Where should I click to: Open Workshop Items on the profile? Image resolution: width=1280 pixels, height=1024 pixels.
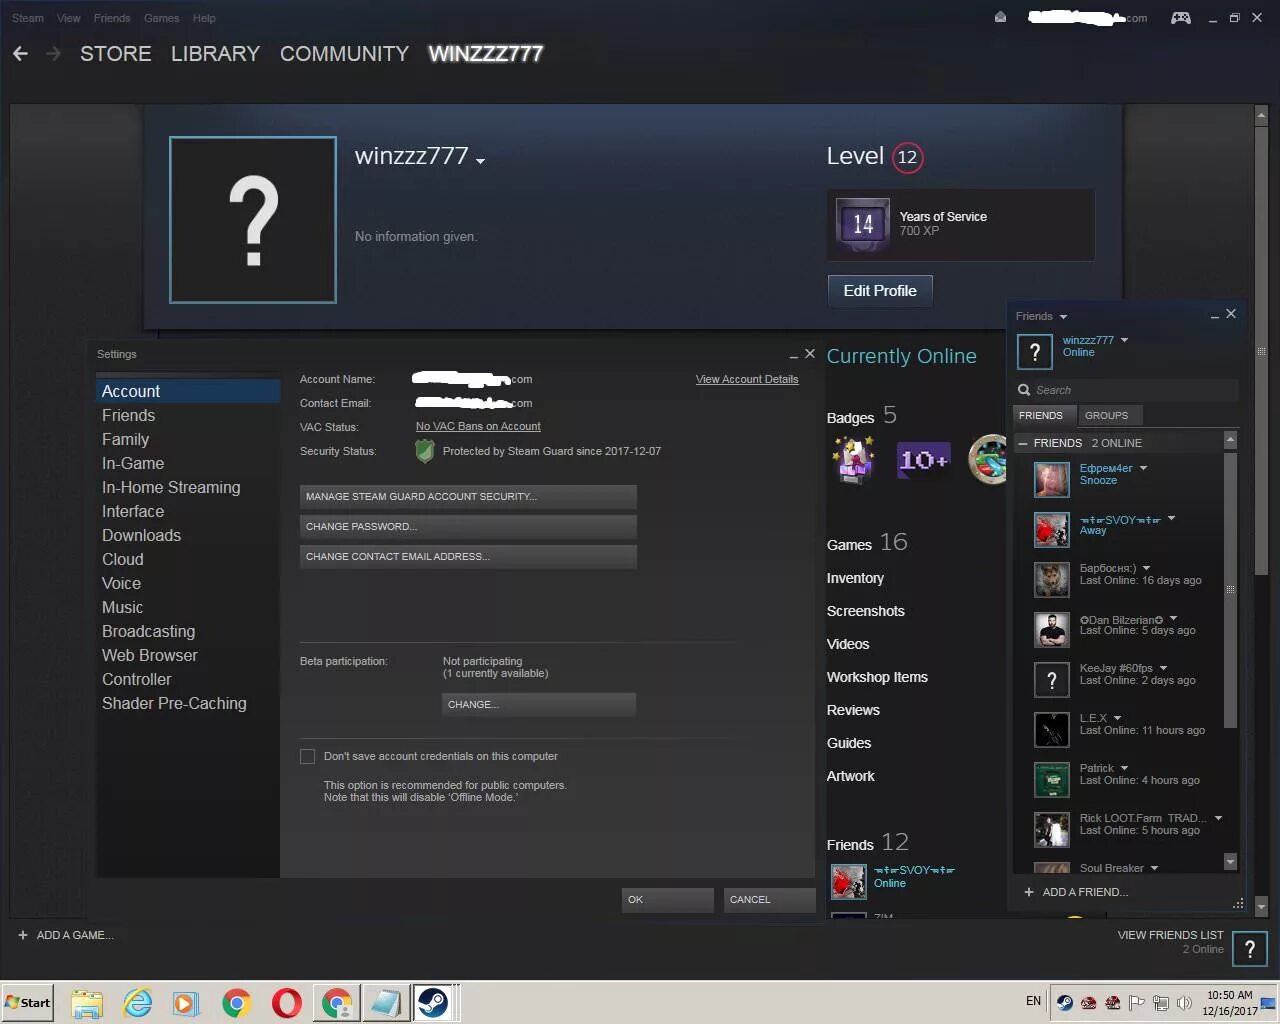877,677
